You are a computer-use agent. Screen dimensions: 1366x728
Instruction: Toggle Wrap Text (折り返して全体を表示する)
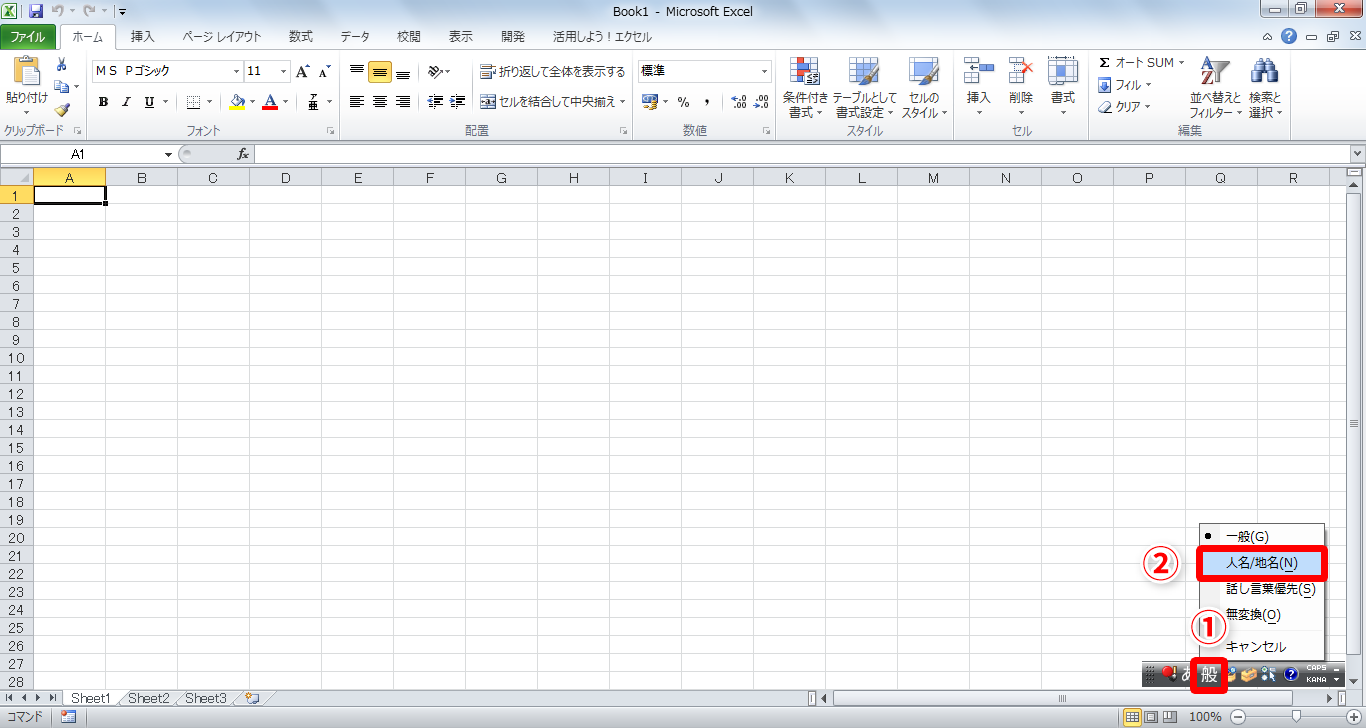(x=552, y=71)
